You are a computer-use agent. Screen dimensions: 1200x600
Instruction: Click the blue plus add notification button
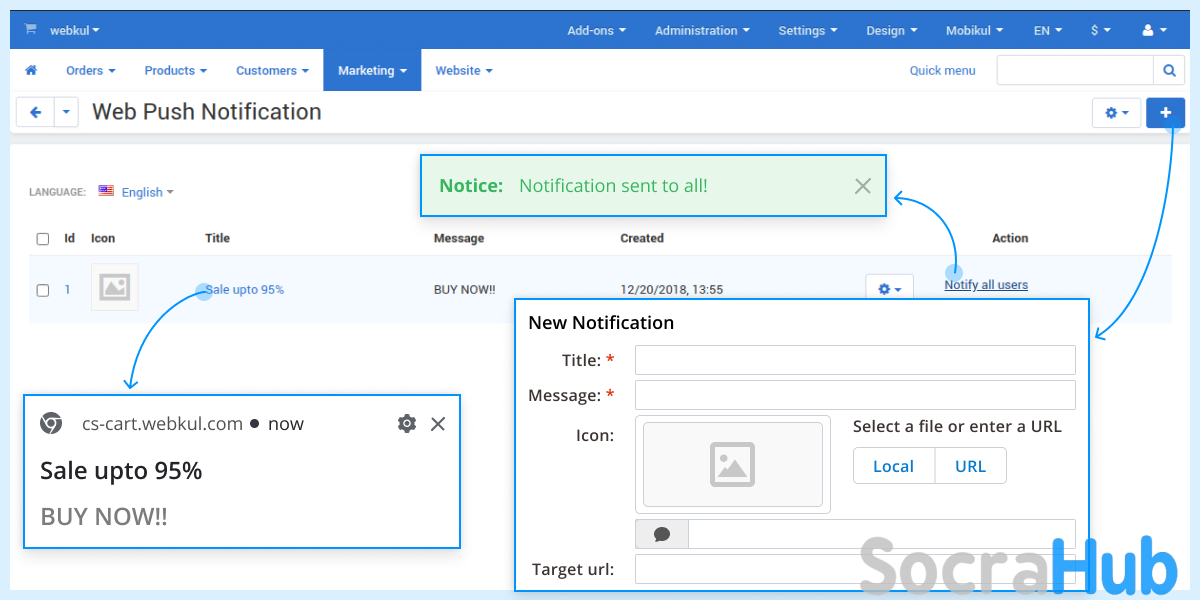1165,113
